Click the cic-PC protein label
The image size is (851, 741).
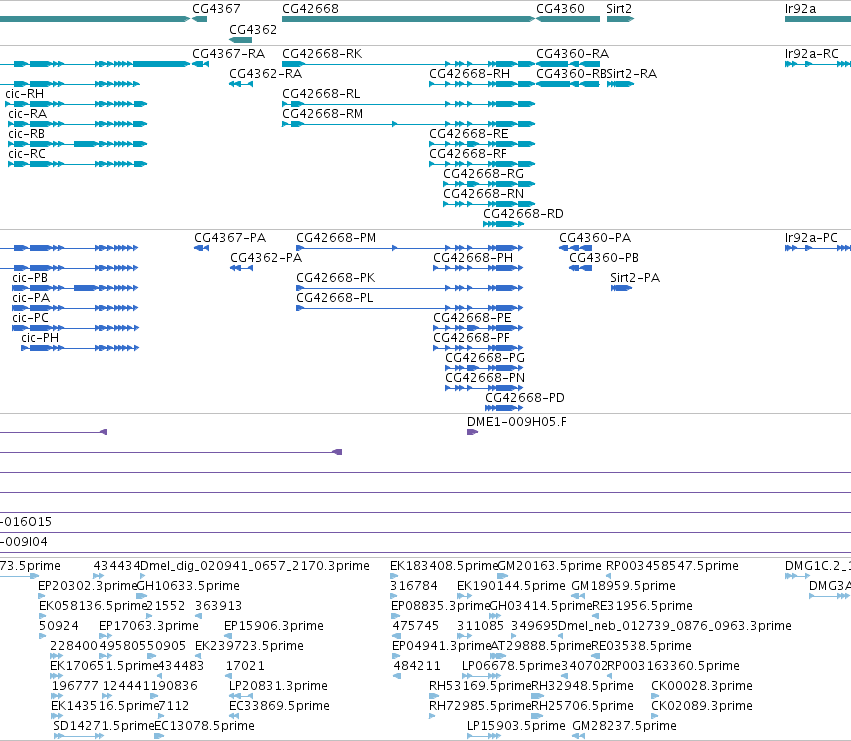(x=30, y=318)
